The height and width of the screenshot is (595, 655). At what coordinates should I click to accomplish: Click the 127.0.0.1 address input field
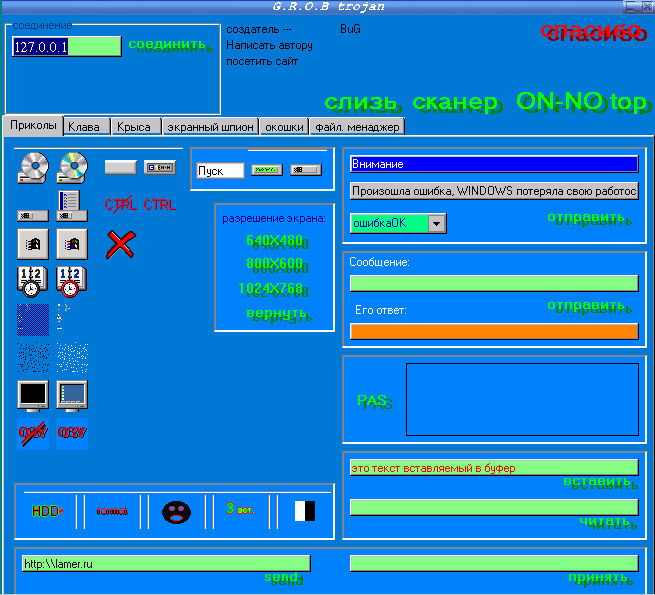[66, 46]
